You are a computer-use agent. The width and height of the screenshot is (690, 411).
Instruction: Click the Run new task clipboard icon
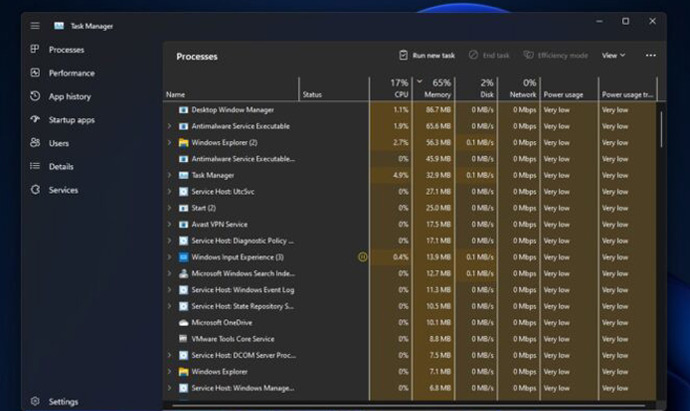403,55
